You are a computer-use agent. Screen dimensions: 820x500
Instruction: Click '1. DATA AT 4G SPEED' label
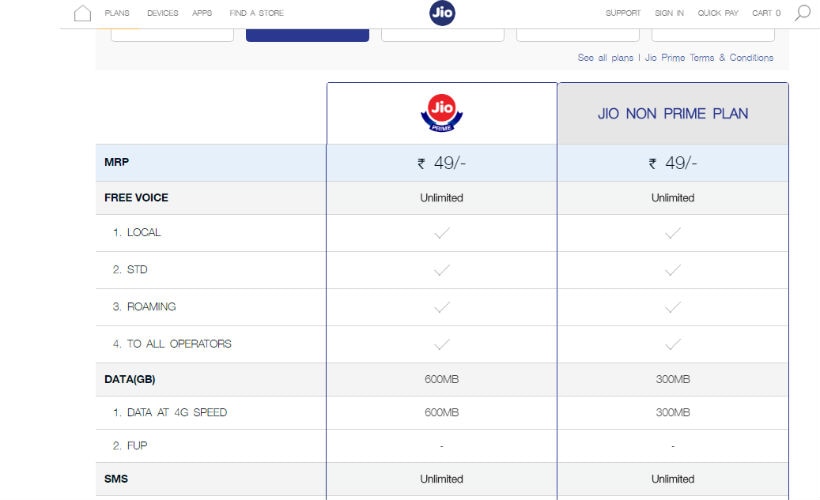click(x=170, y=412)
